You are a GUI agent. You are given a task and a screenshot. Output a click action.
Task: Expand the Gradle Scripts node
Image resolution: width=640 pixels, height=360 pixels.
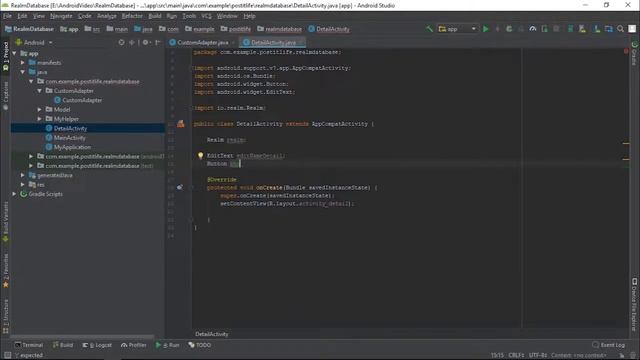[x=15, y=194]
